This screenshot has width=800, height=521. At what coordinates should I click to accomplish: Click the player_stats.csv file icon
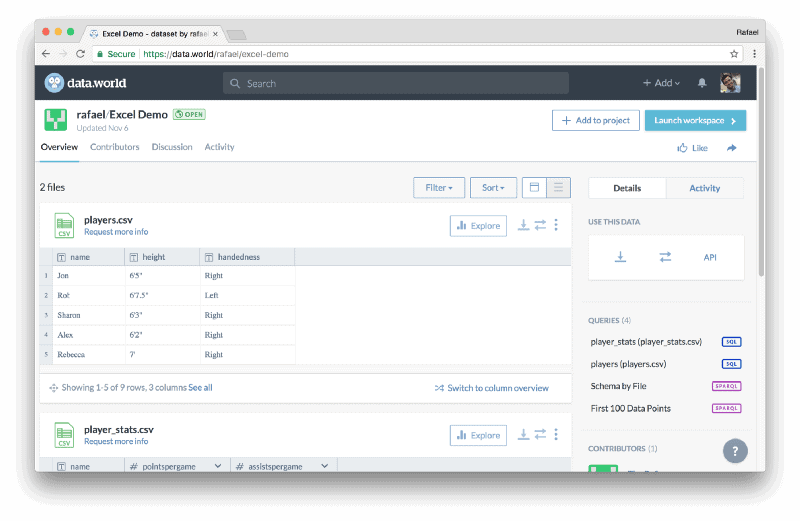64,435
